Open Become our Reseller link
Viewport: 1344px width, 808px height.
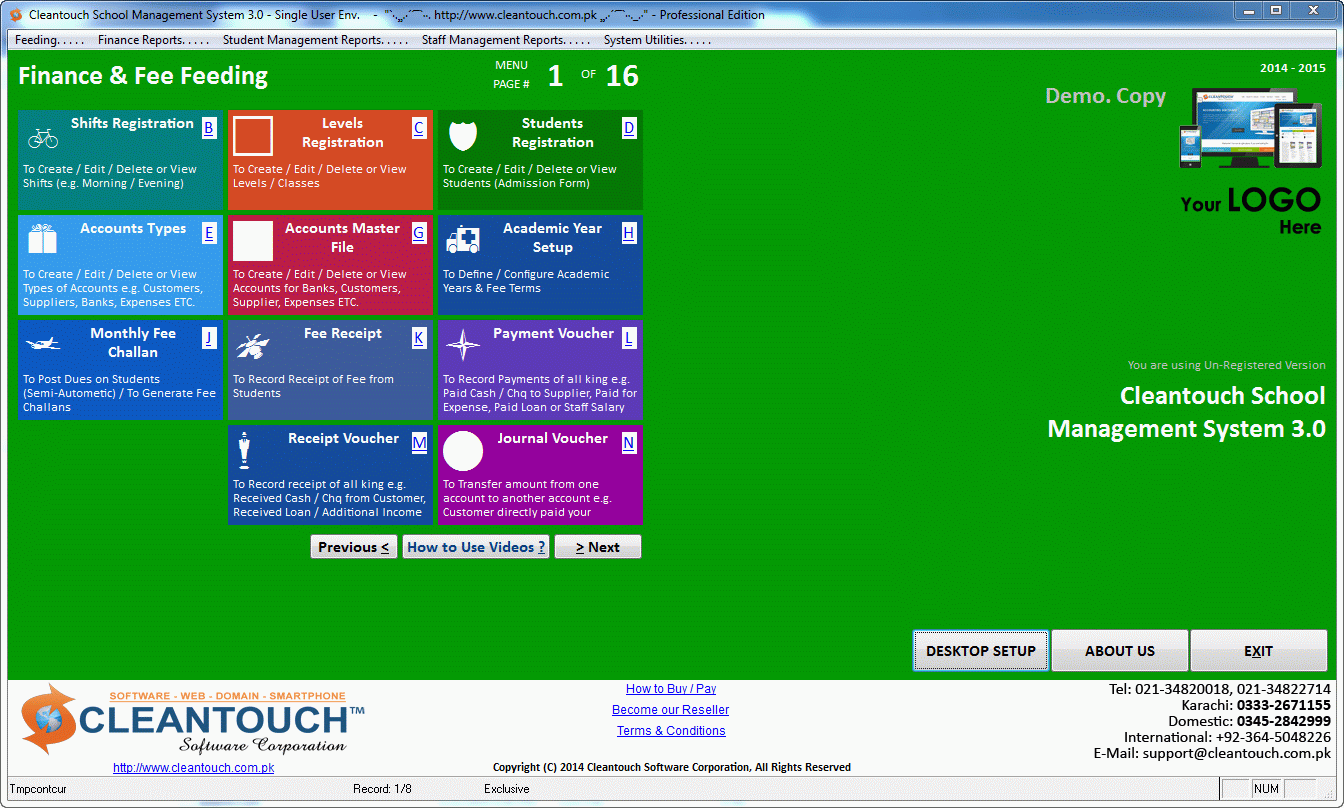pyautogui.click(x=671, y=710)
